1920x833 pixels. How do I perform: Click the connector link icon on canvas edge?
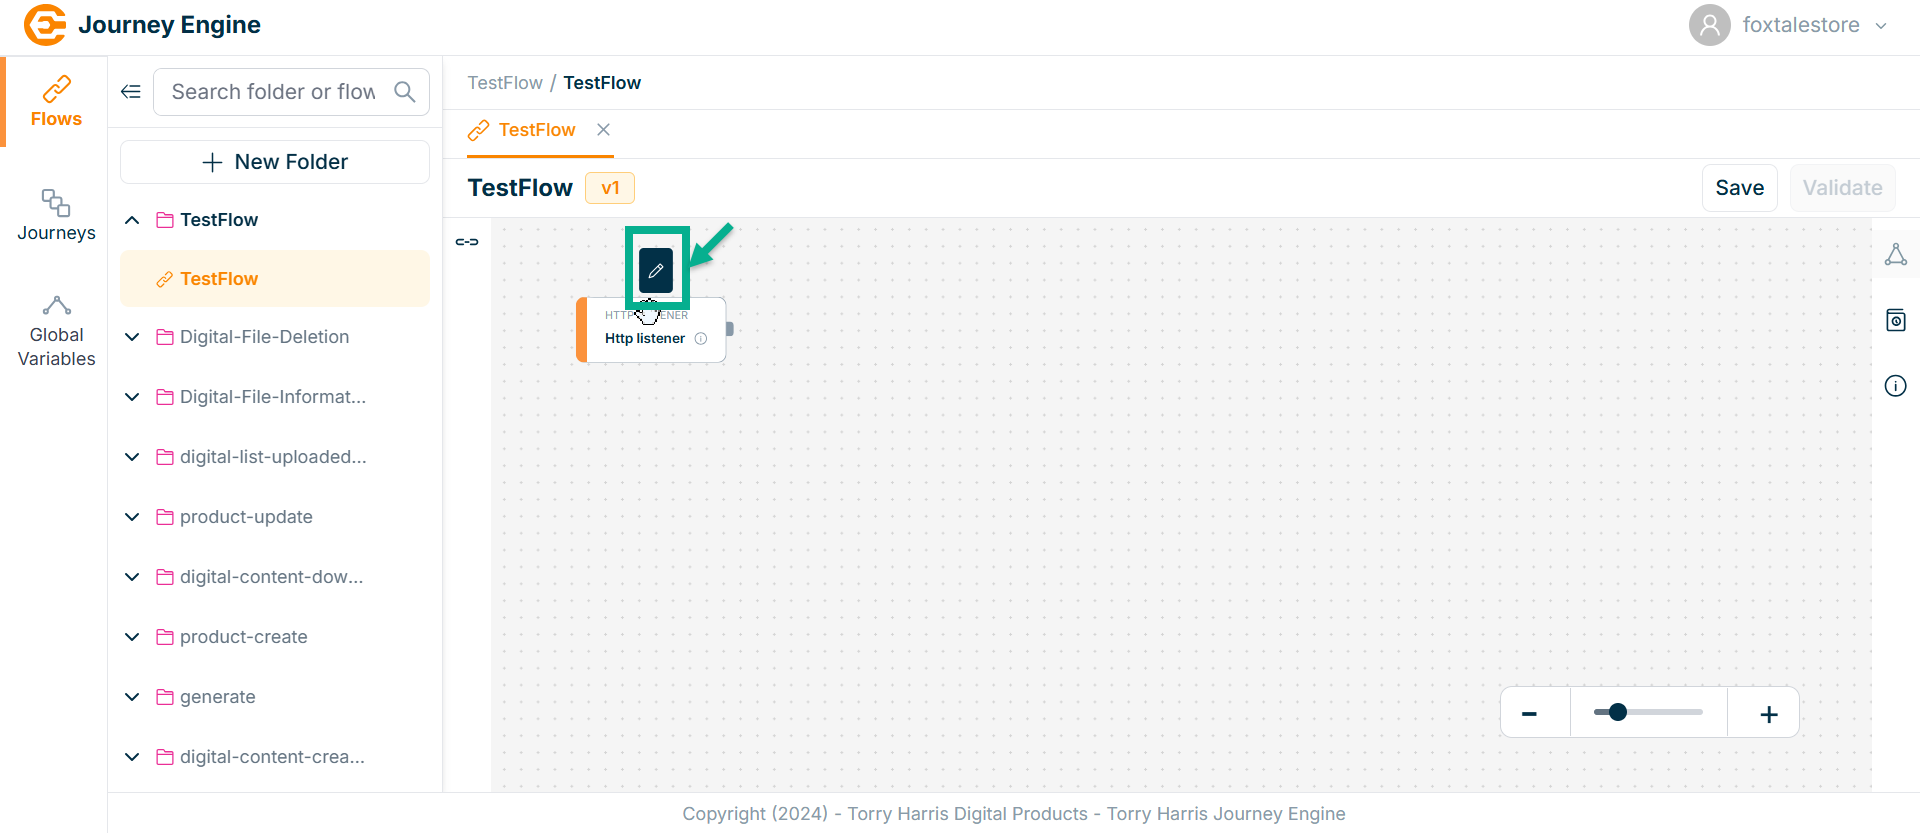pos(467,242)
